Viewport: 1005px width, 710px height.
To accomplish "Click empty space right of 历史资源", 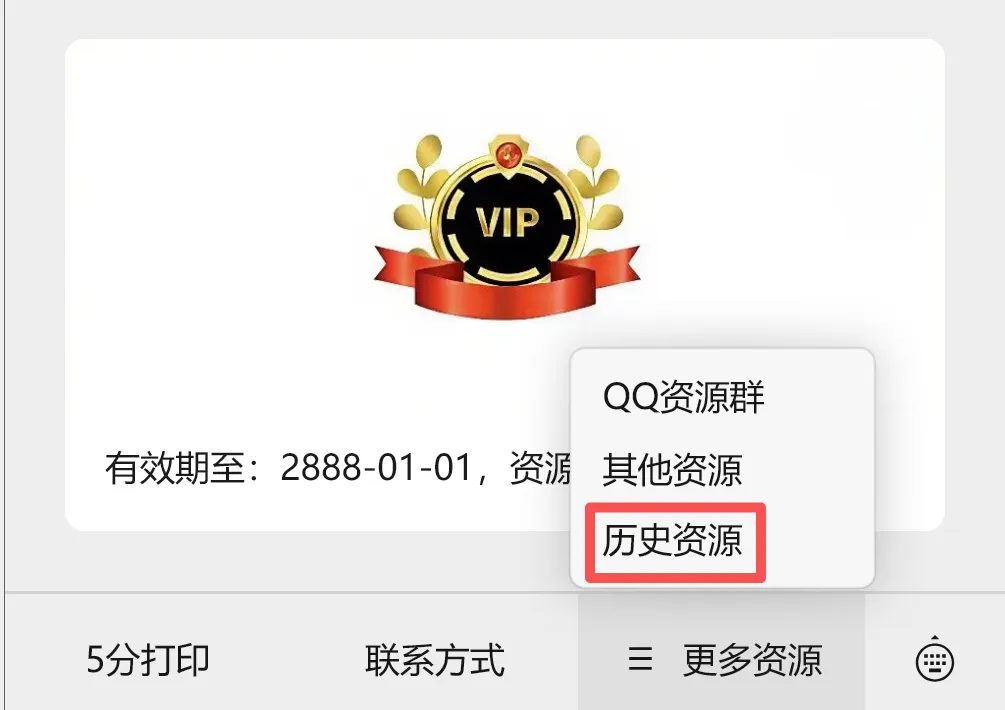I will pos(819,541).
